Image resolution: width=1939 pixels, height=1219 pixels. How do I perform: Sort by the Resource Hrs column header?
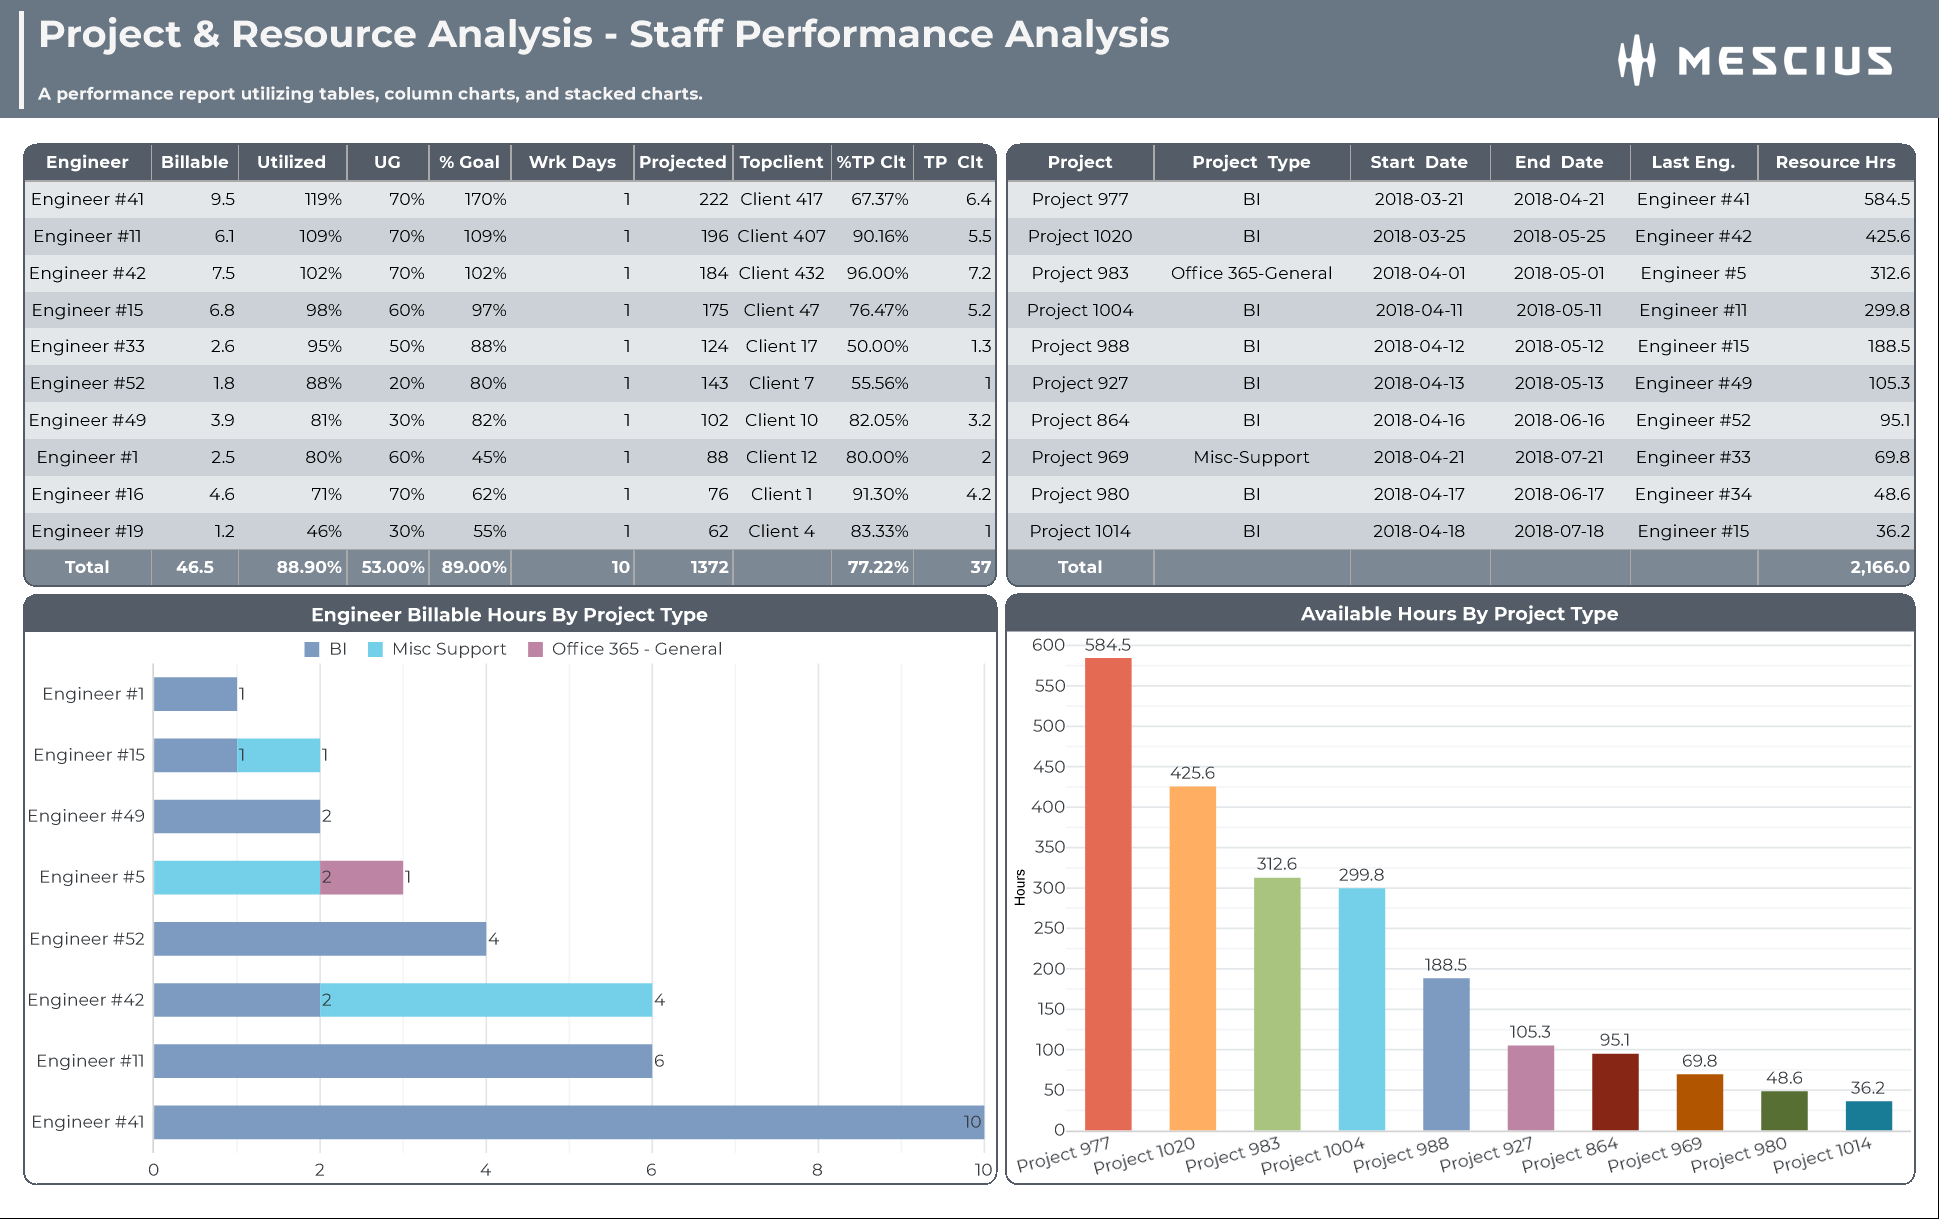1836,162
